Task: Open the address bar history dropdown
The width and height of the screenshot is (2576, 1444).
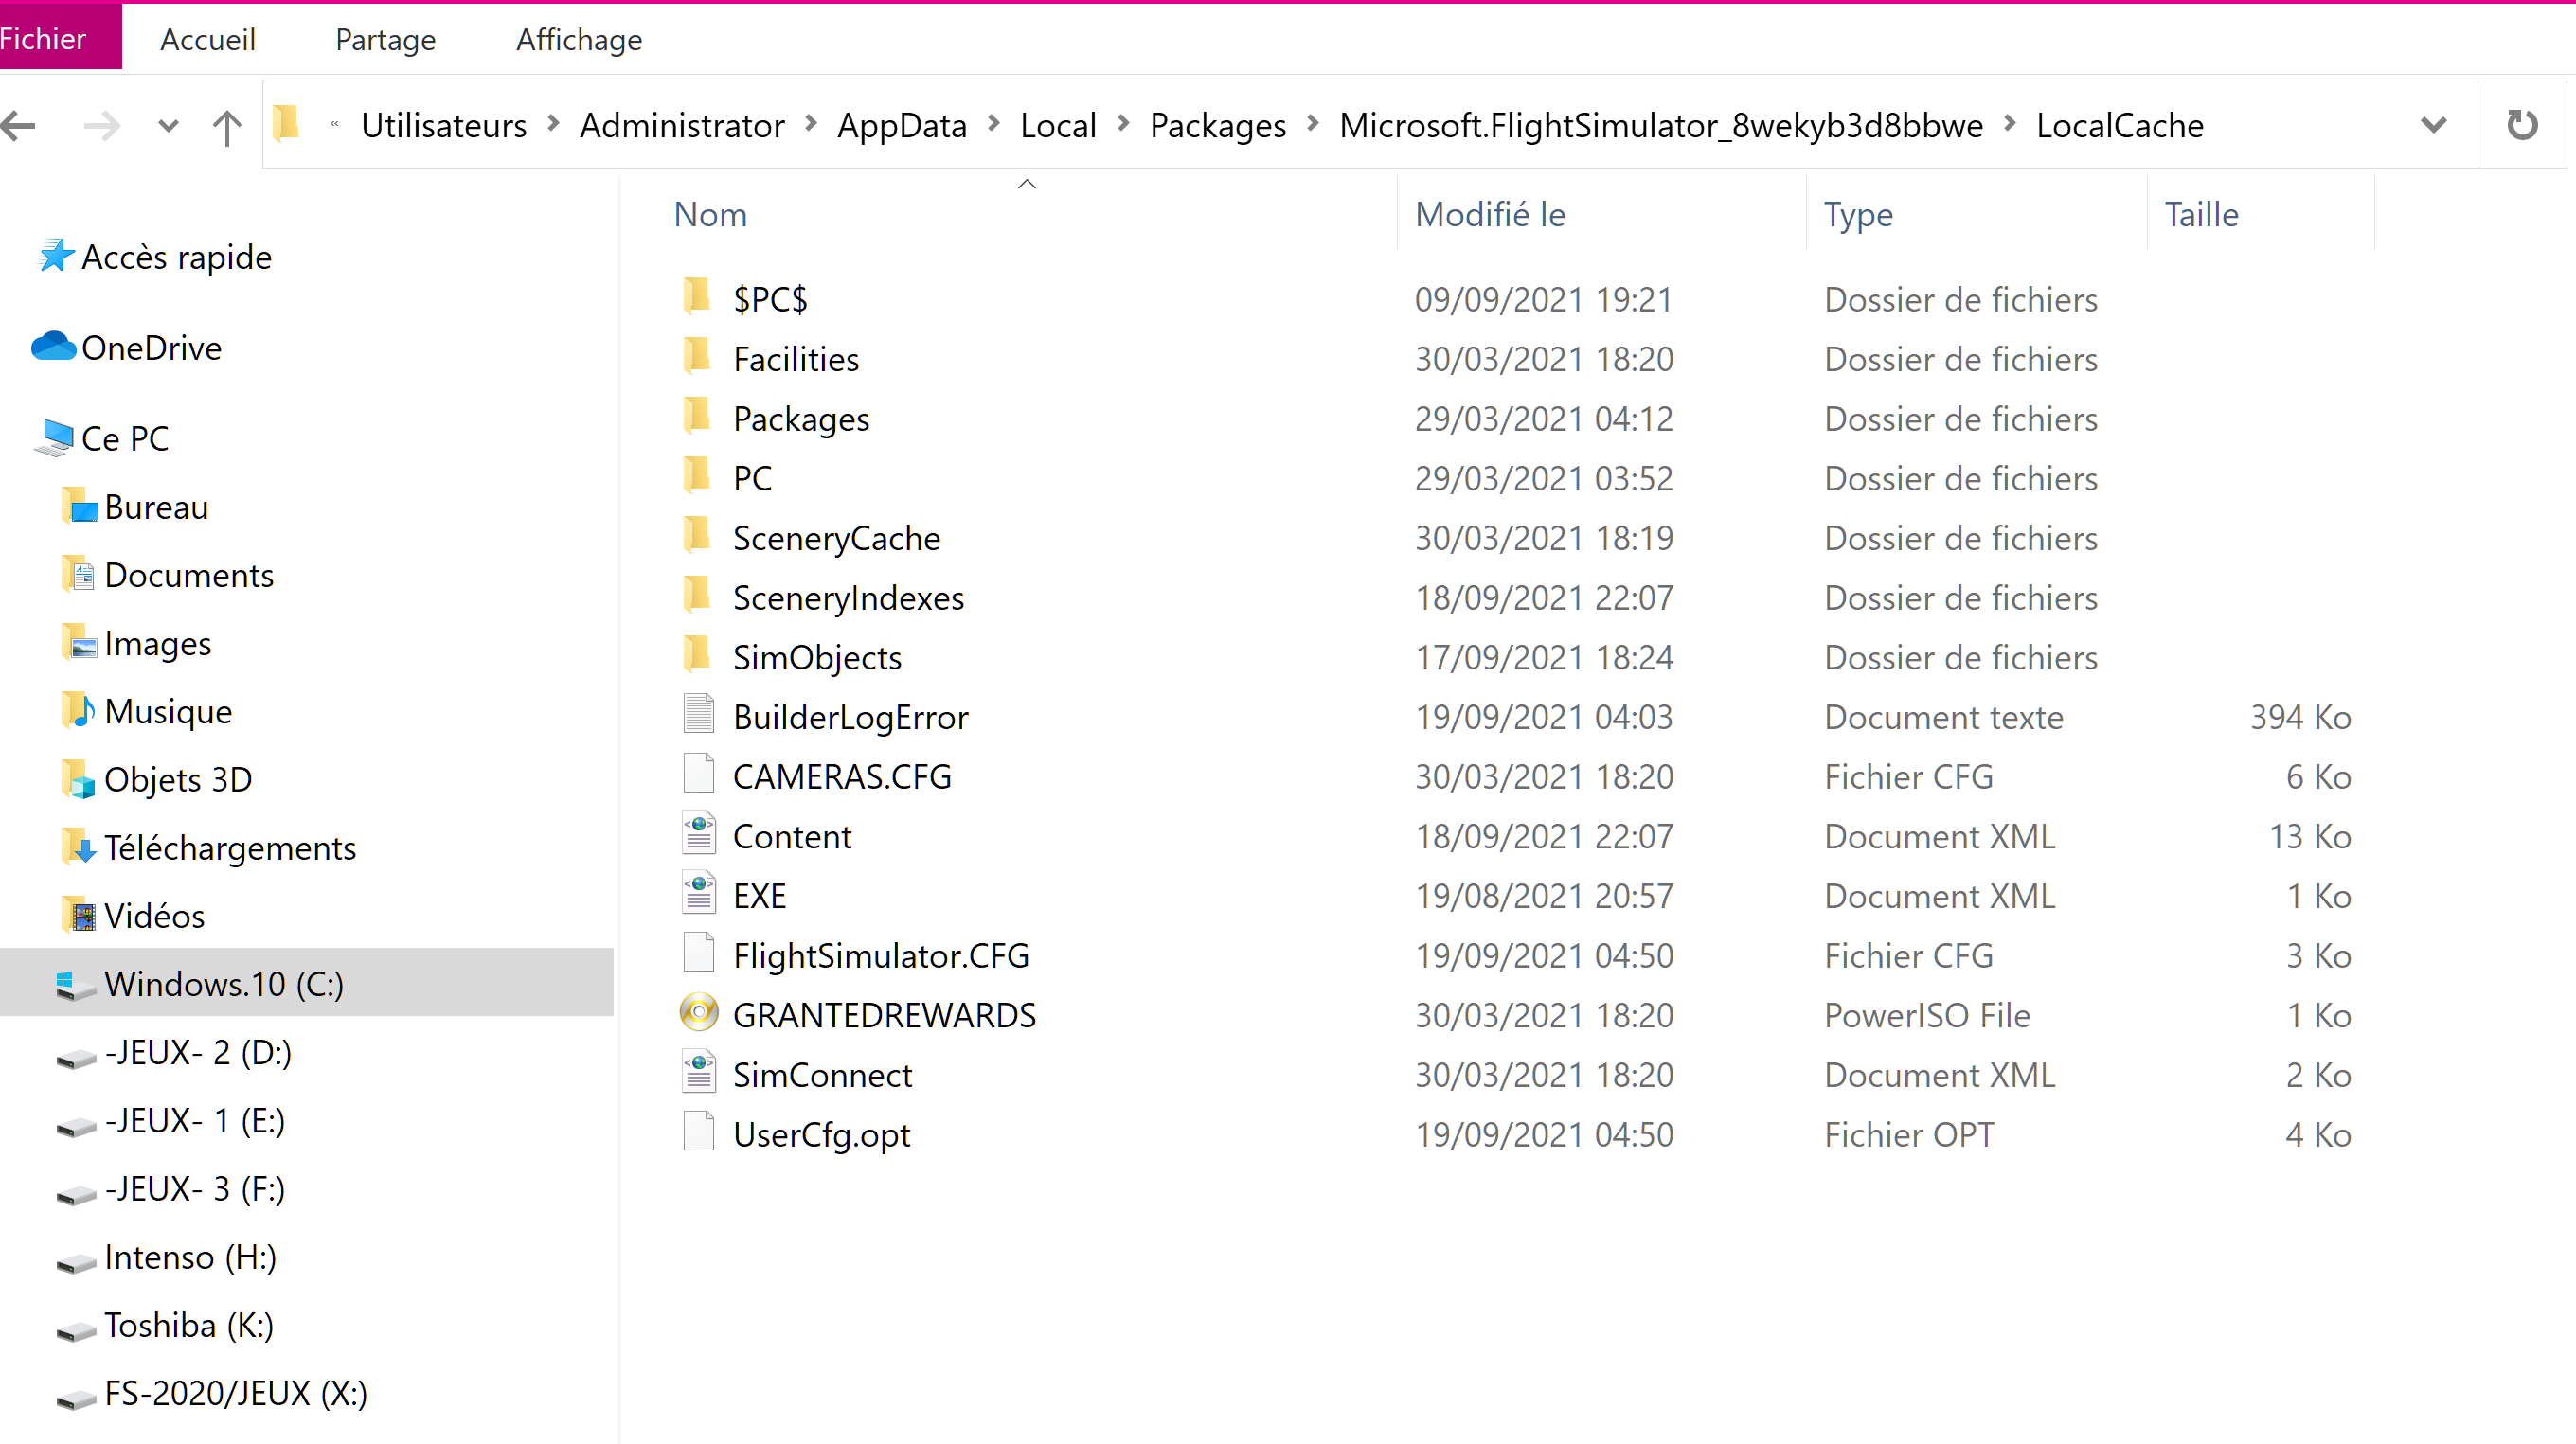Action: click(x=2432, y=124)
